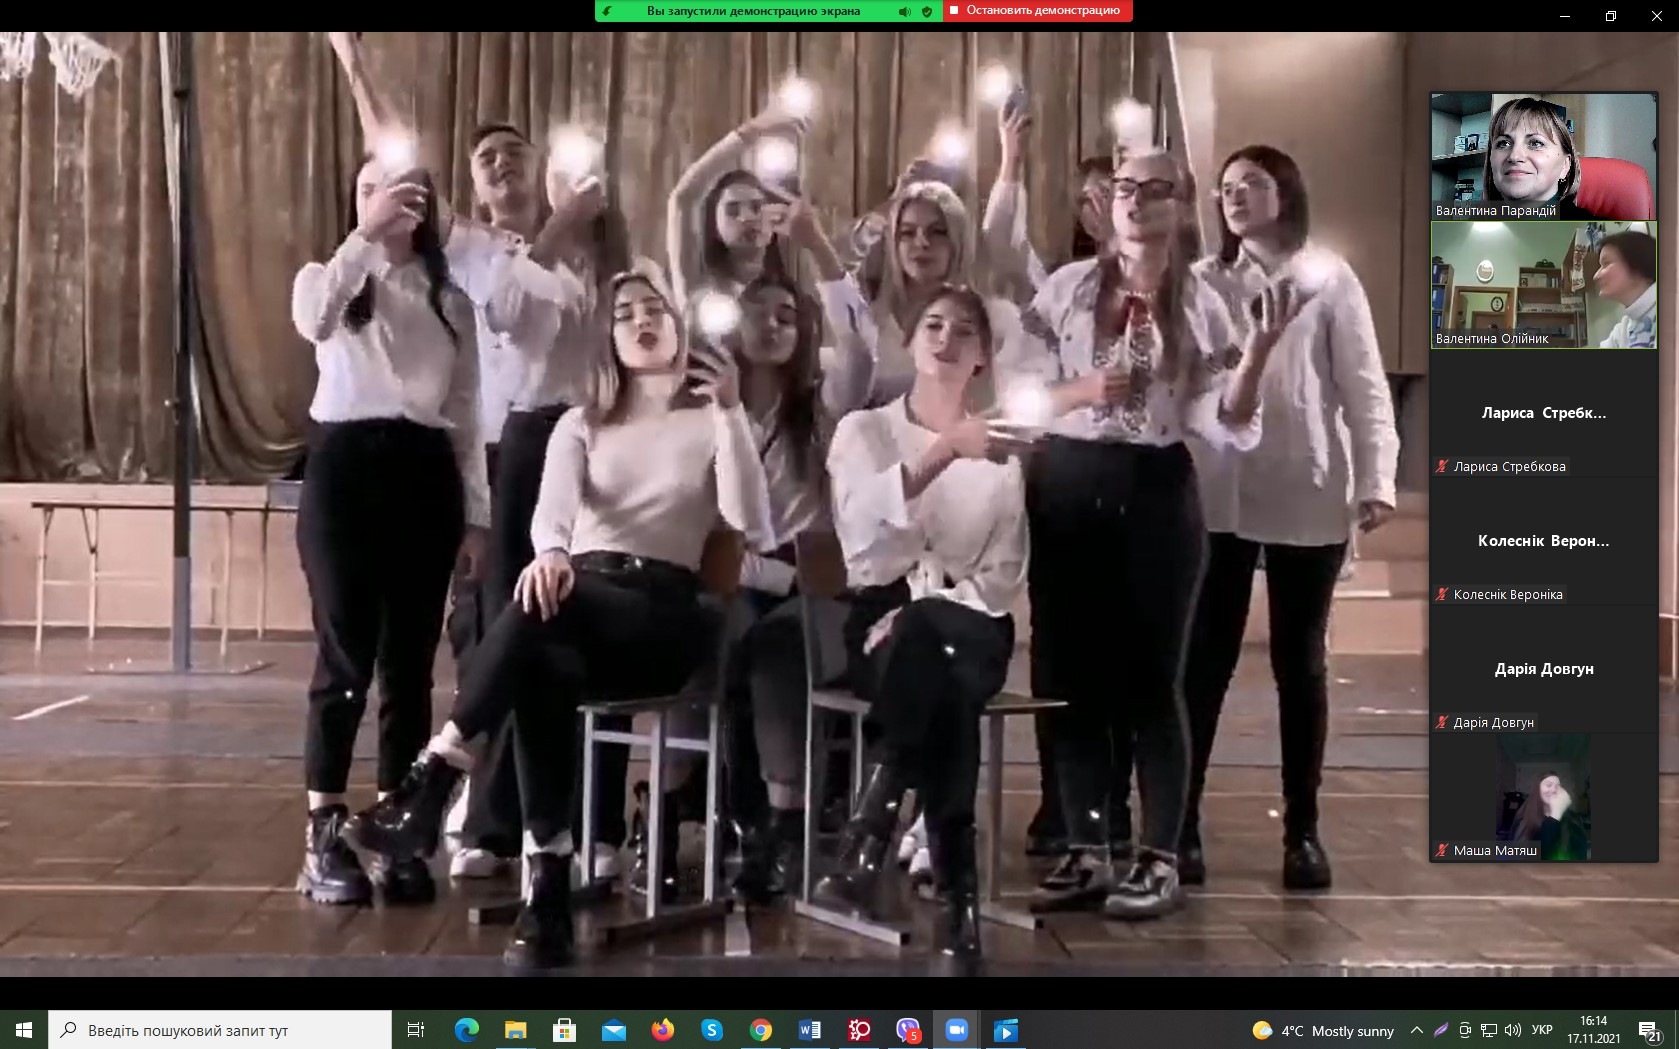Screen dimensions: 1679x1049
Task: Click the Windows search box
Action: pos(220,1030)
